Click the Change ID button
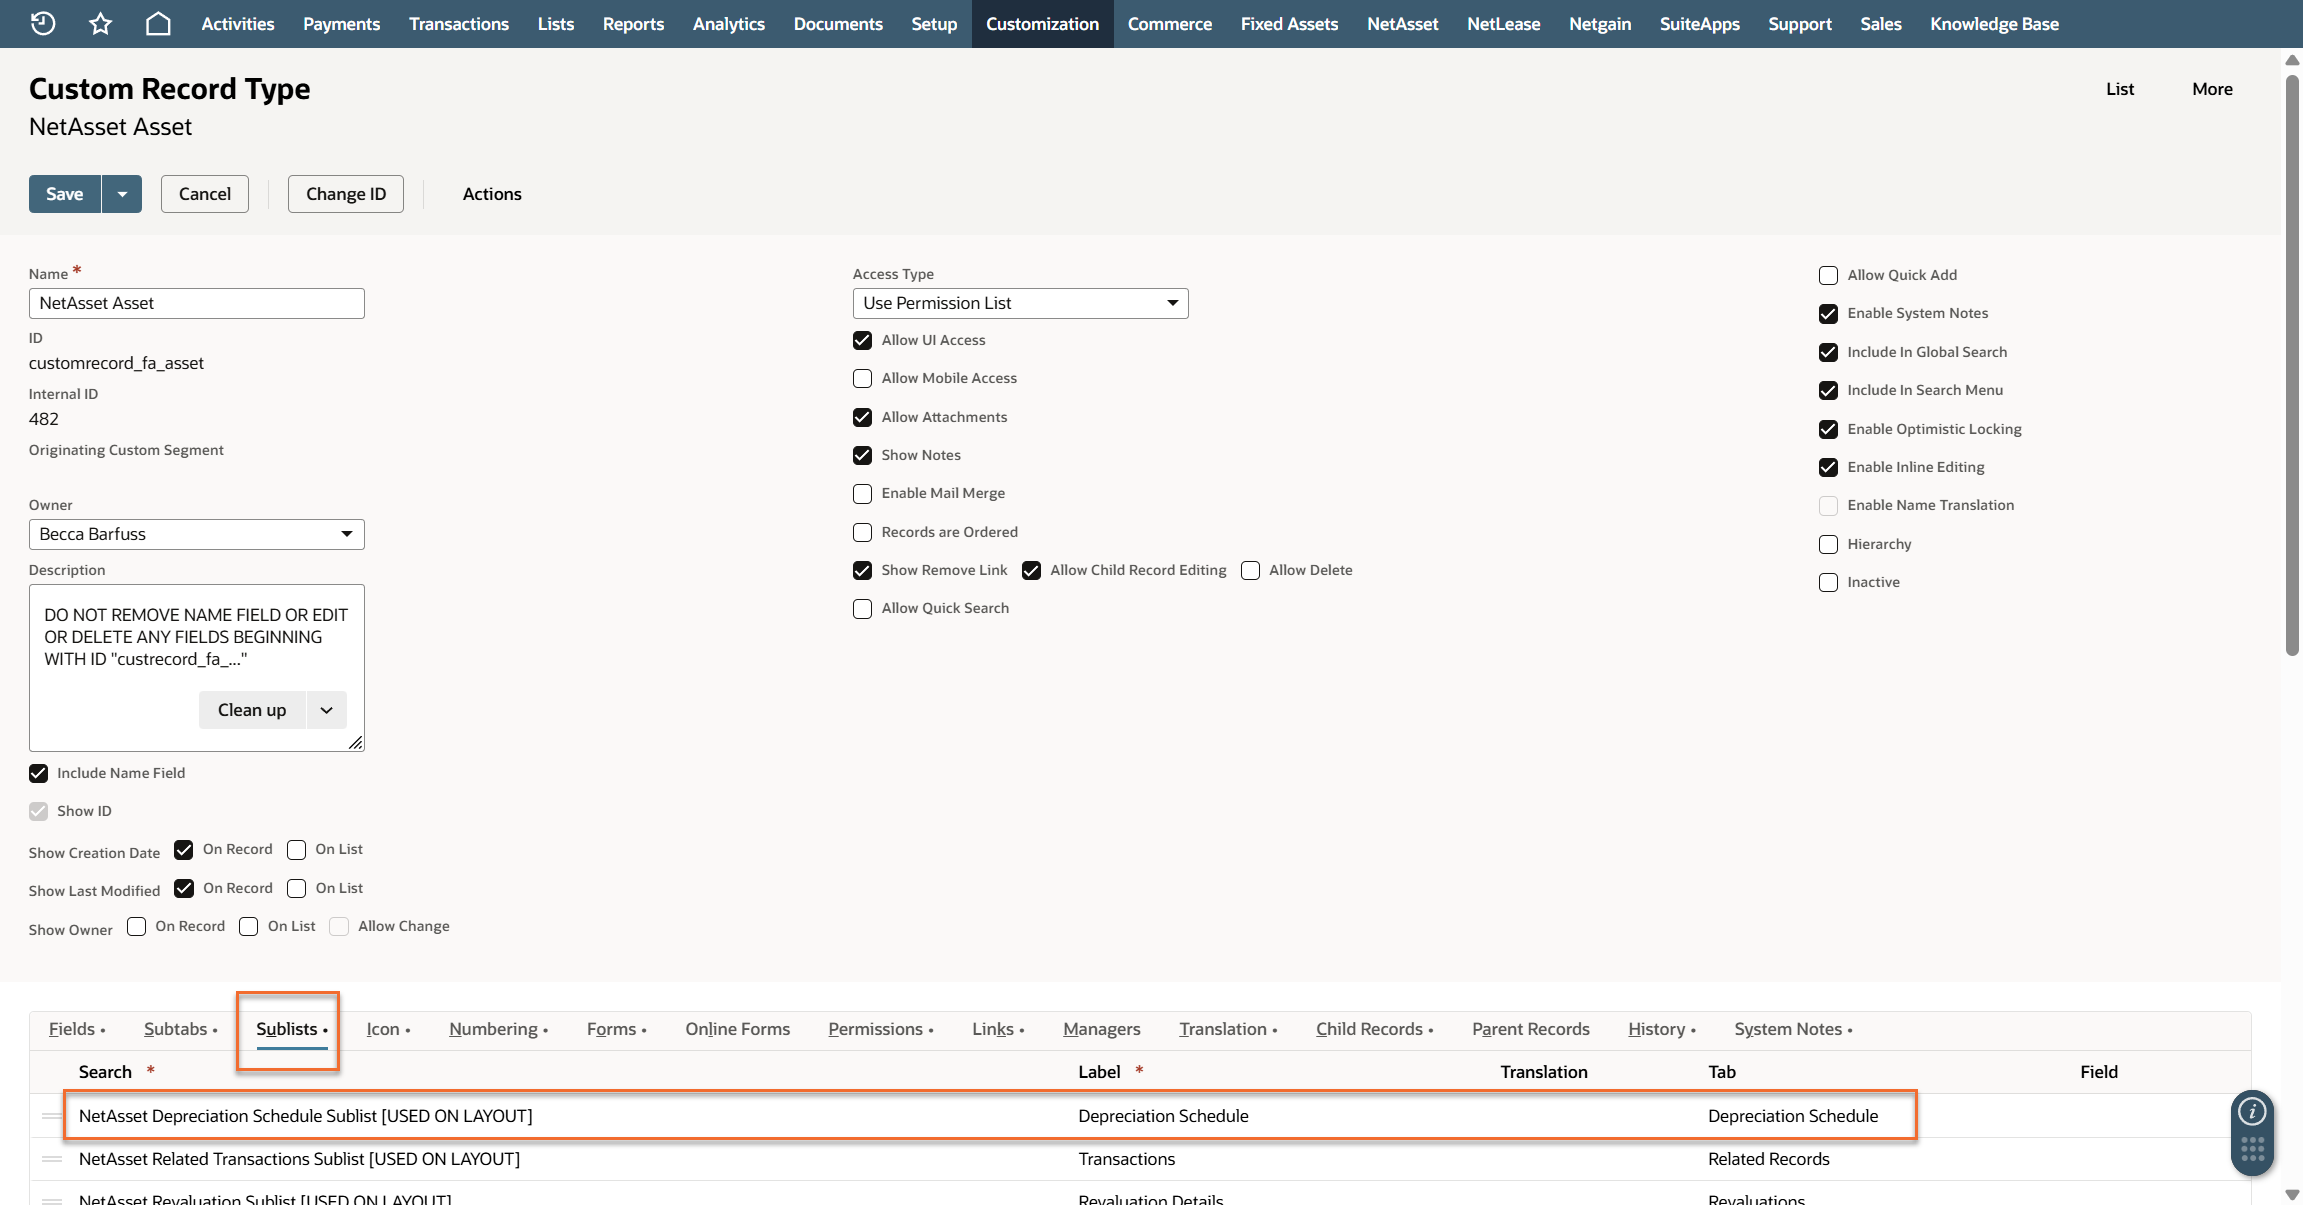The height and width of the screenshot is (1205, 2303). [345, 194]
